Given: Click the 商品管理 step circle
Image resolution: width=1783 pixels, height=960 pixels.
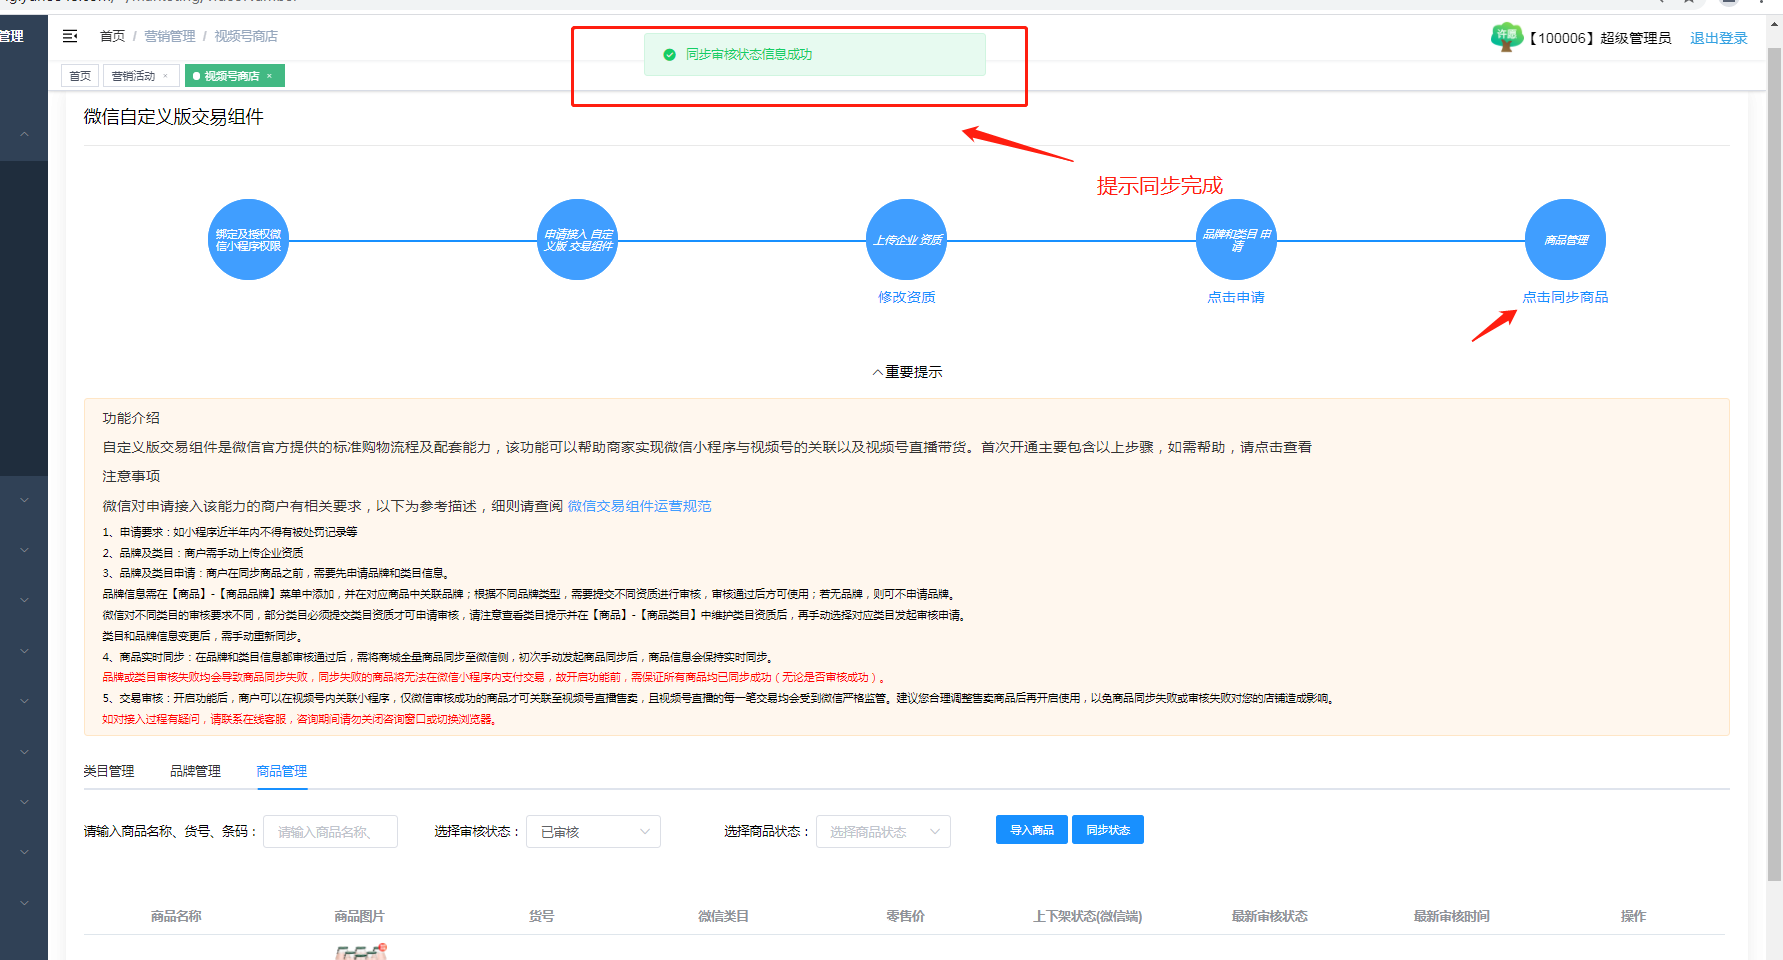Looking at the screenshot, I should [x=1565, y=240].
